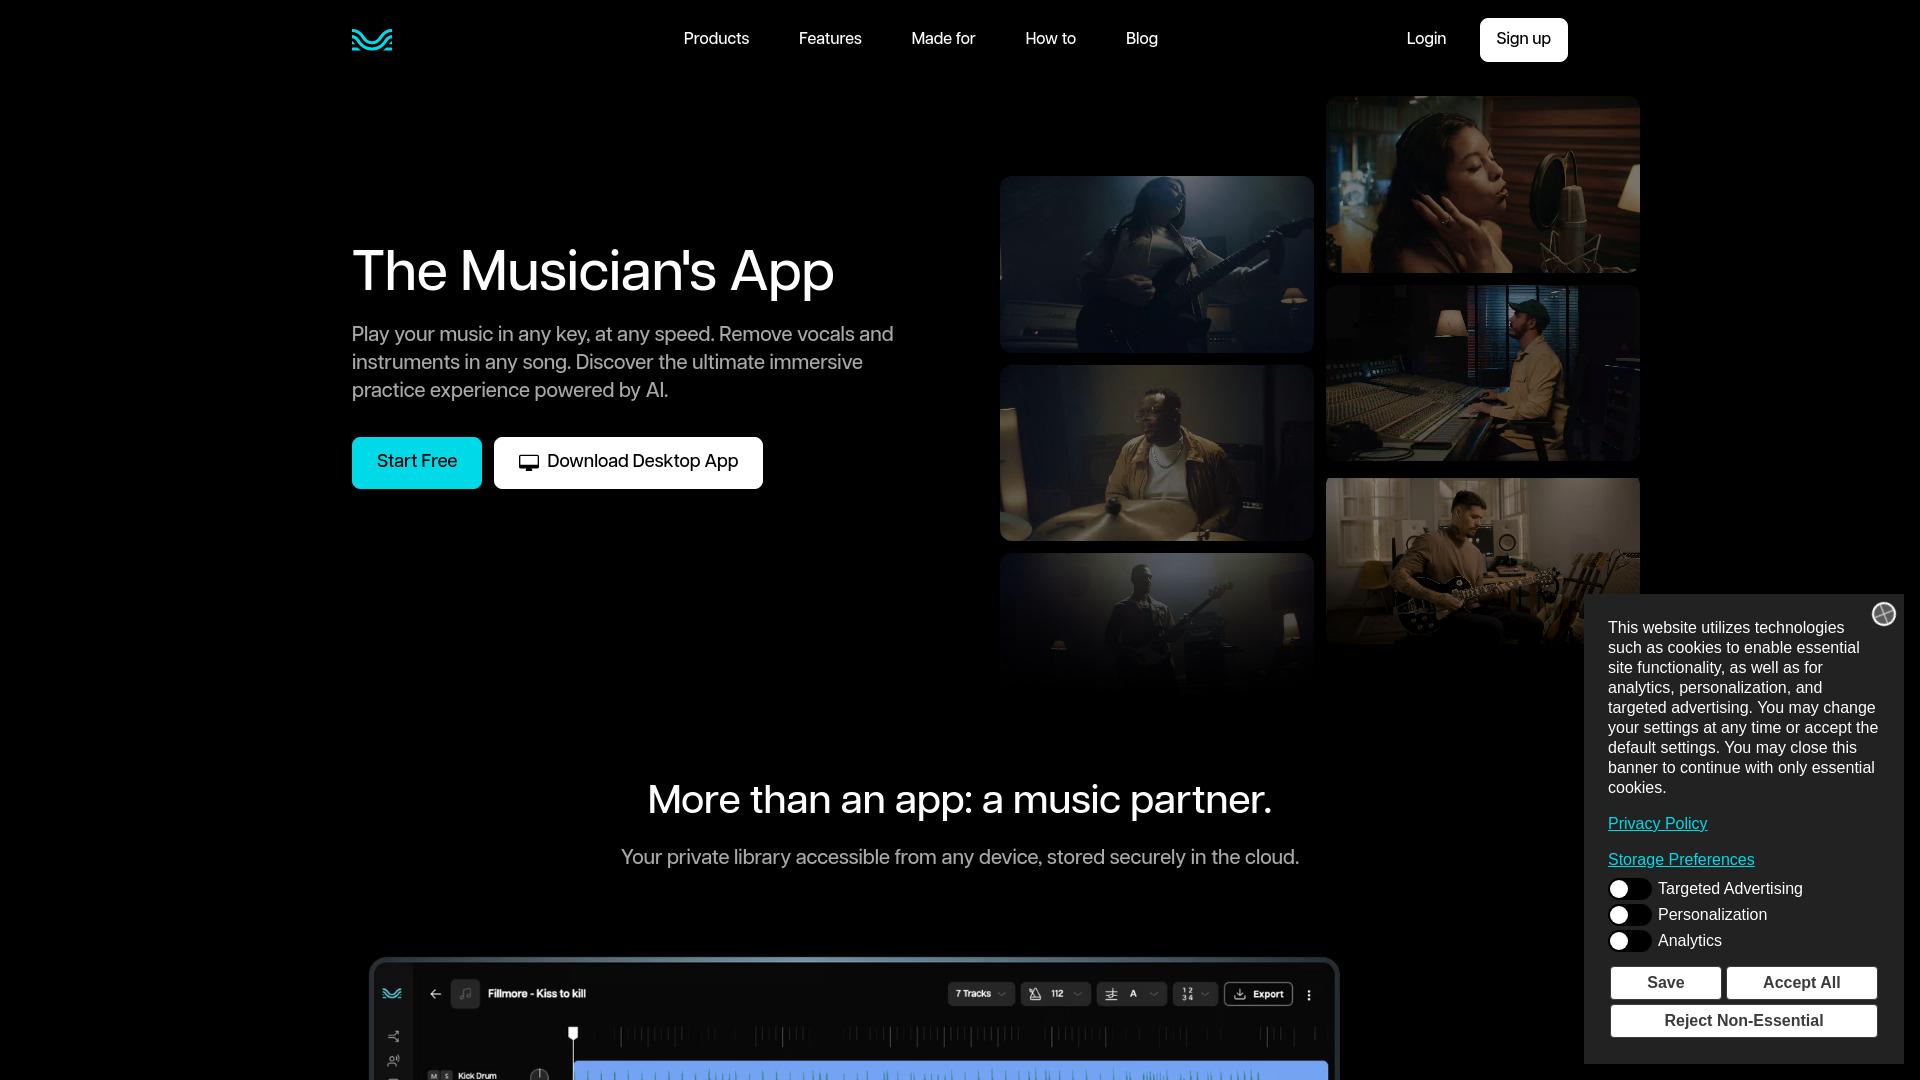Open the How to menu
Screen dimensions: 1920x1080
pyautogui.click(x=1050, y=39)
